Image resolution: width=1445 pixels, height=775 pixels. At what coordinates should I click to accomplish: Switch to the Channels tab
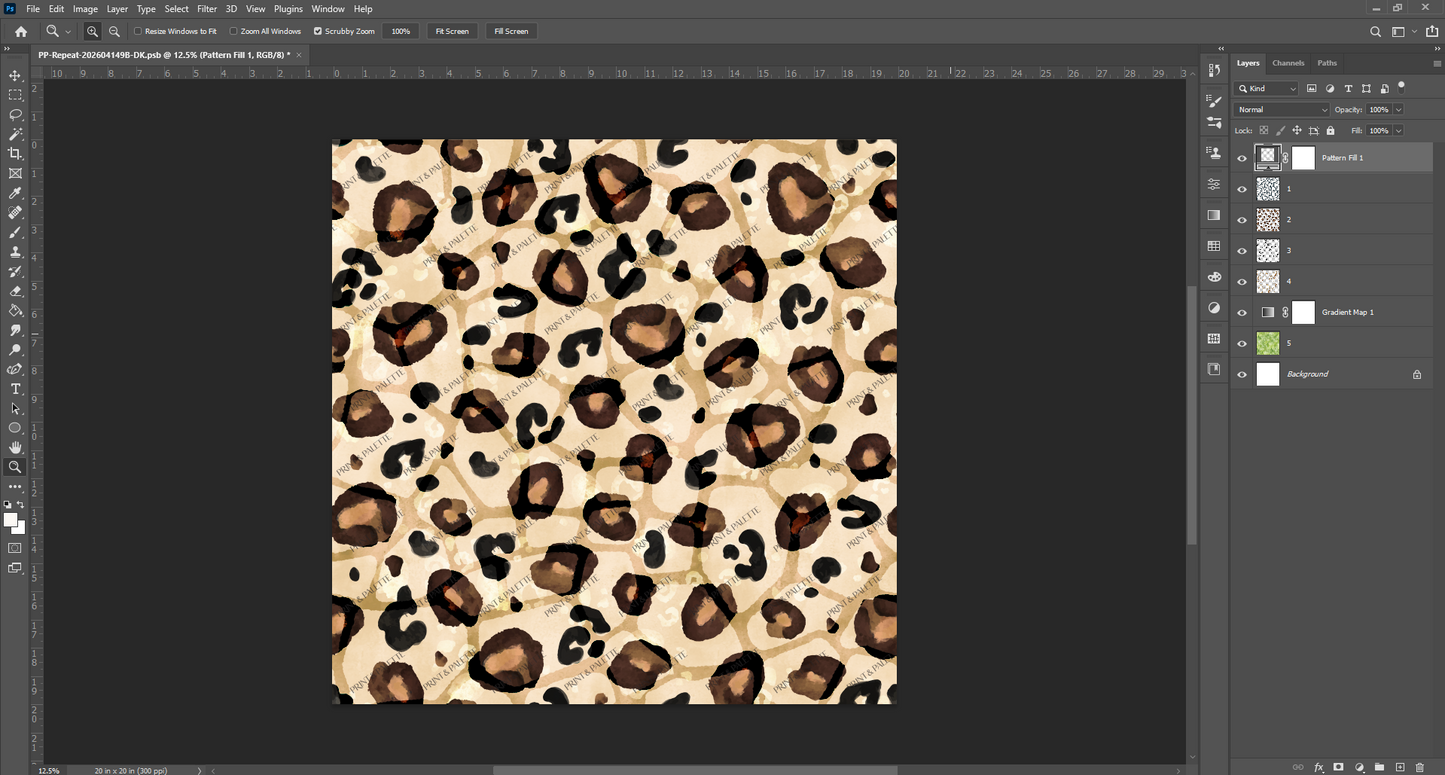coord(1288,63)
